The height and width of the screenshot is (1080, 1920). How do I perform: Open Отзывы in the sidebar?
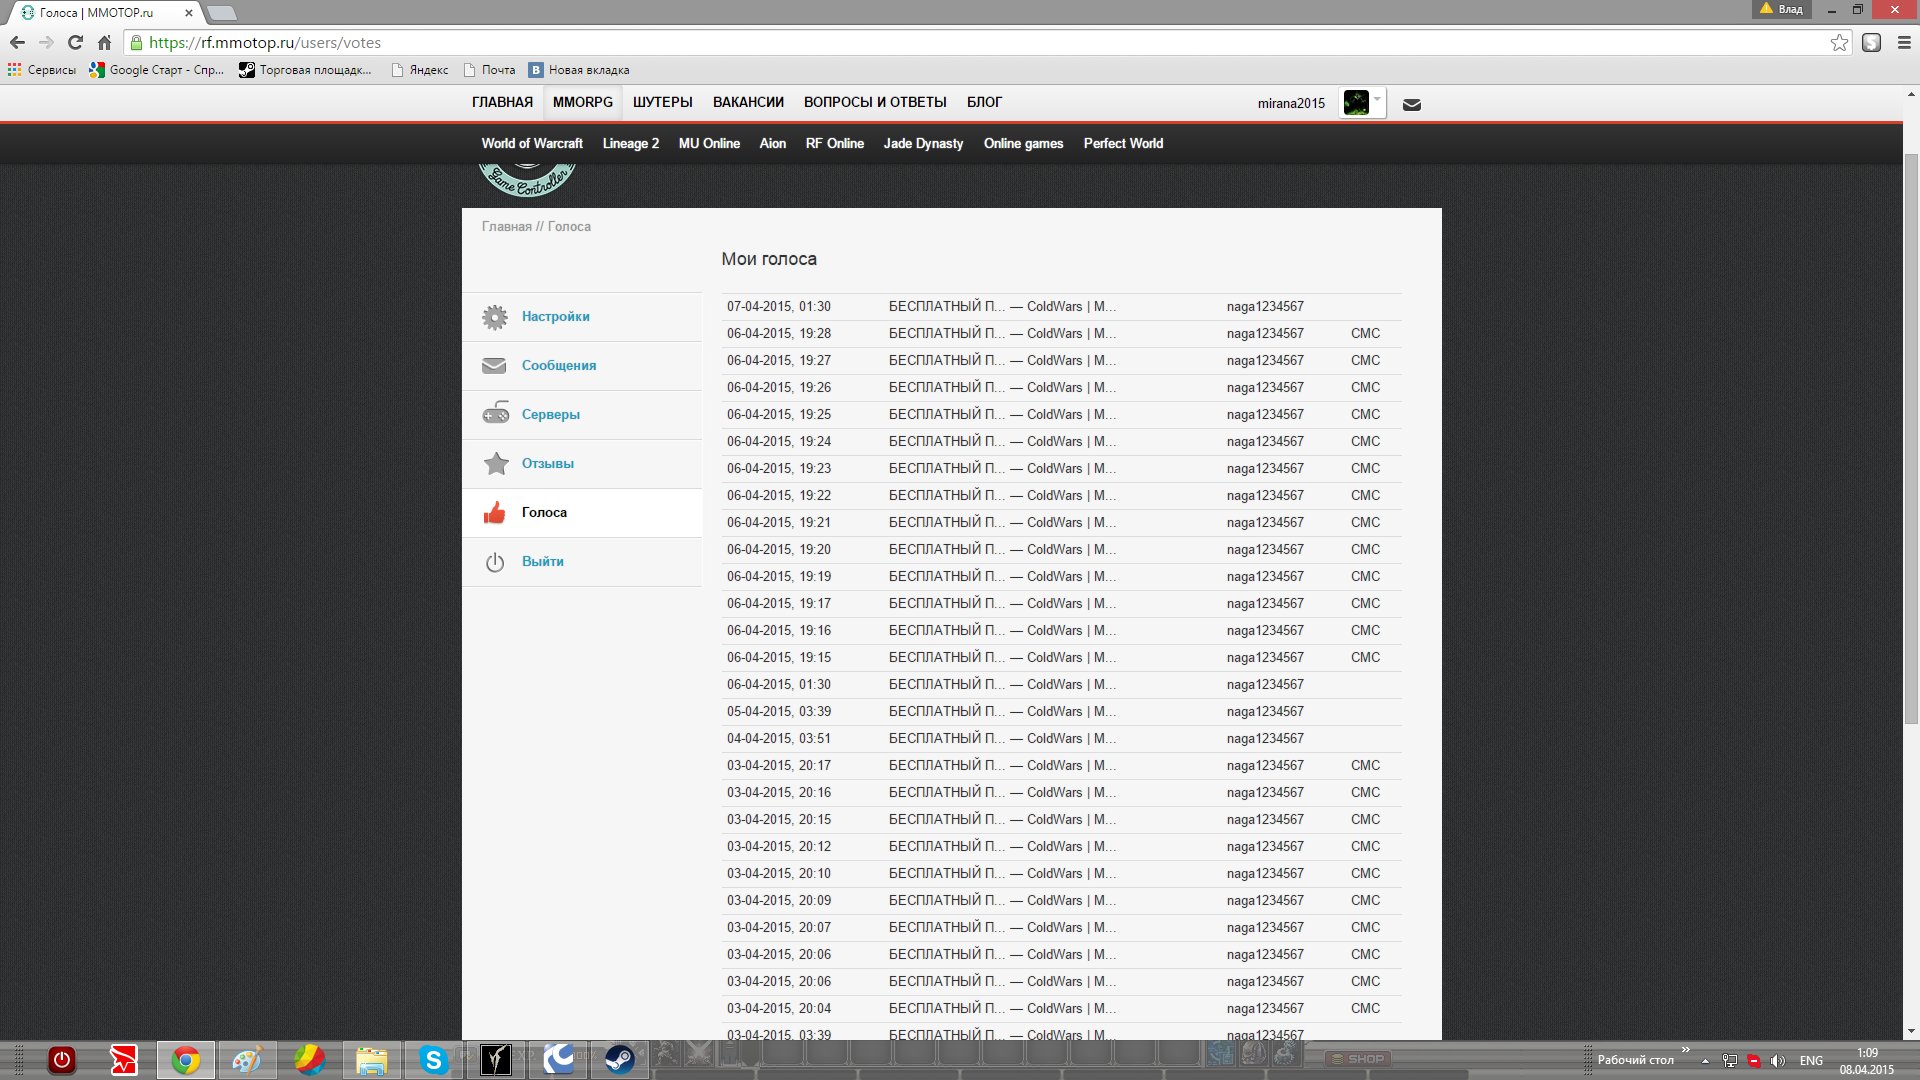[x=548, y=463]
